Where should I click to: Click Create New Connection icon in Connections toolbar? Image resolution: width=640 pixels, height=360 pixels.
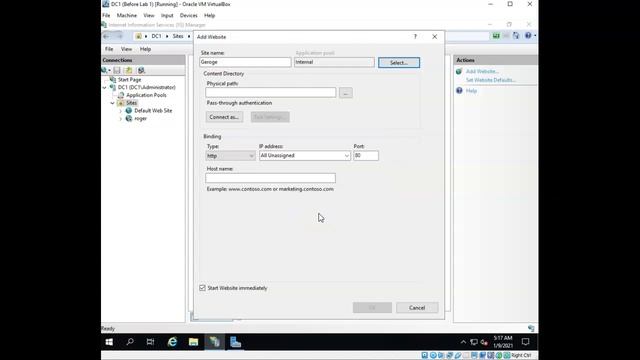104,71
